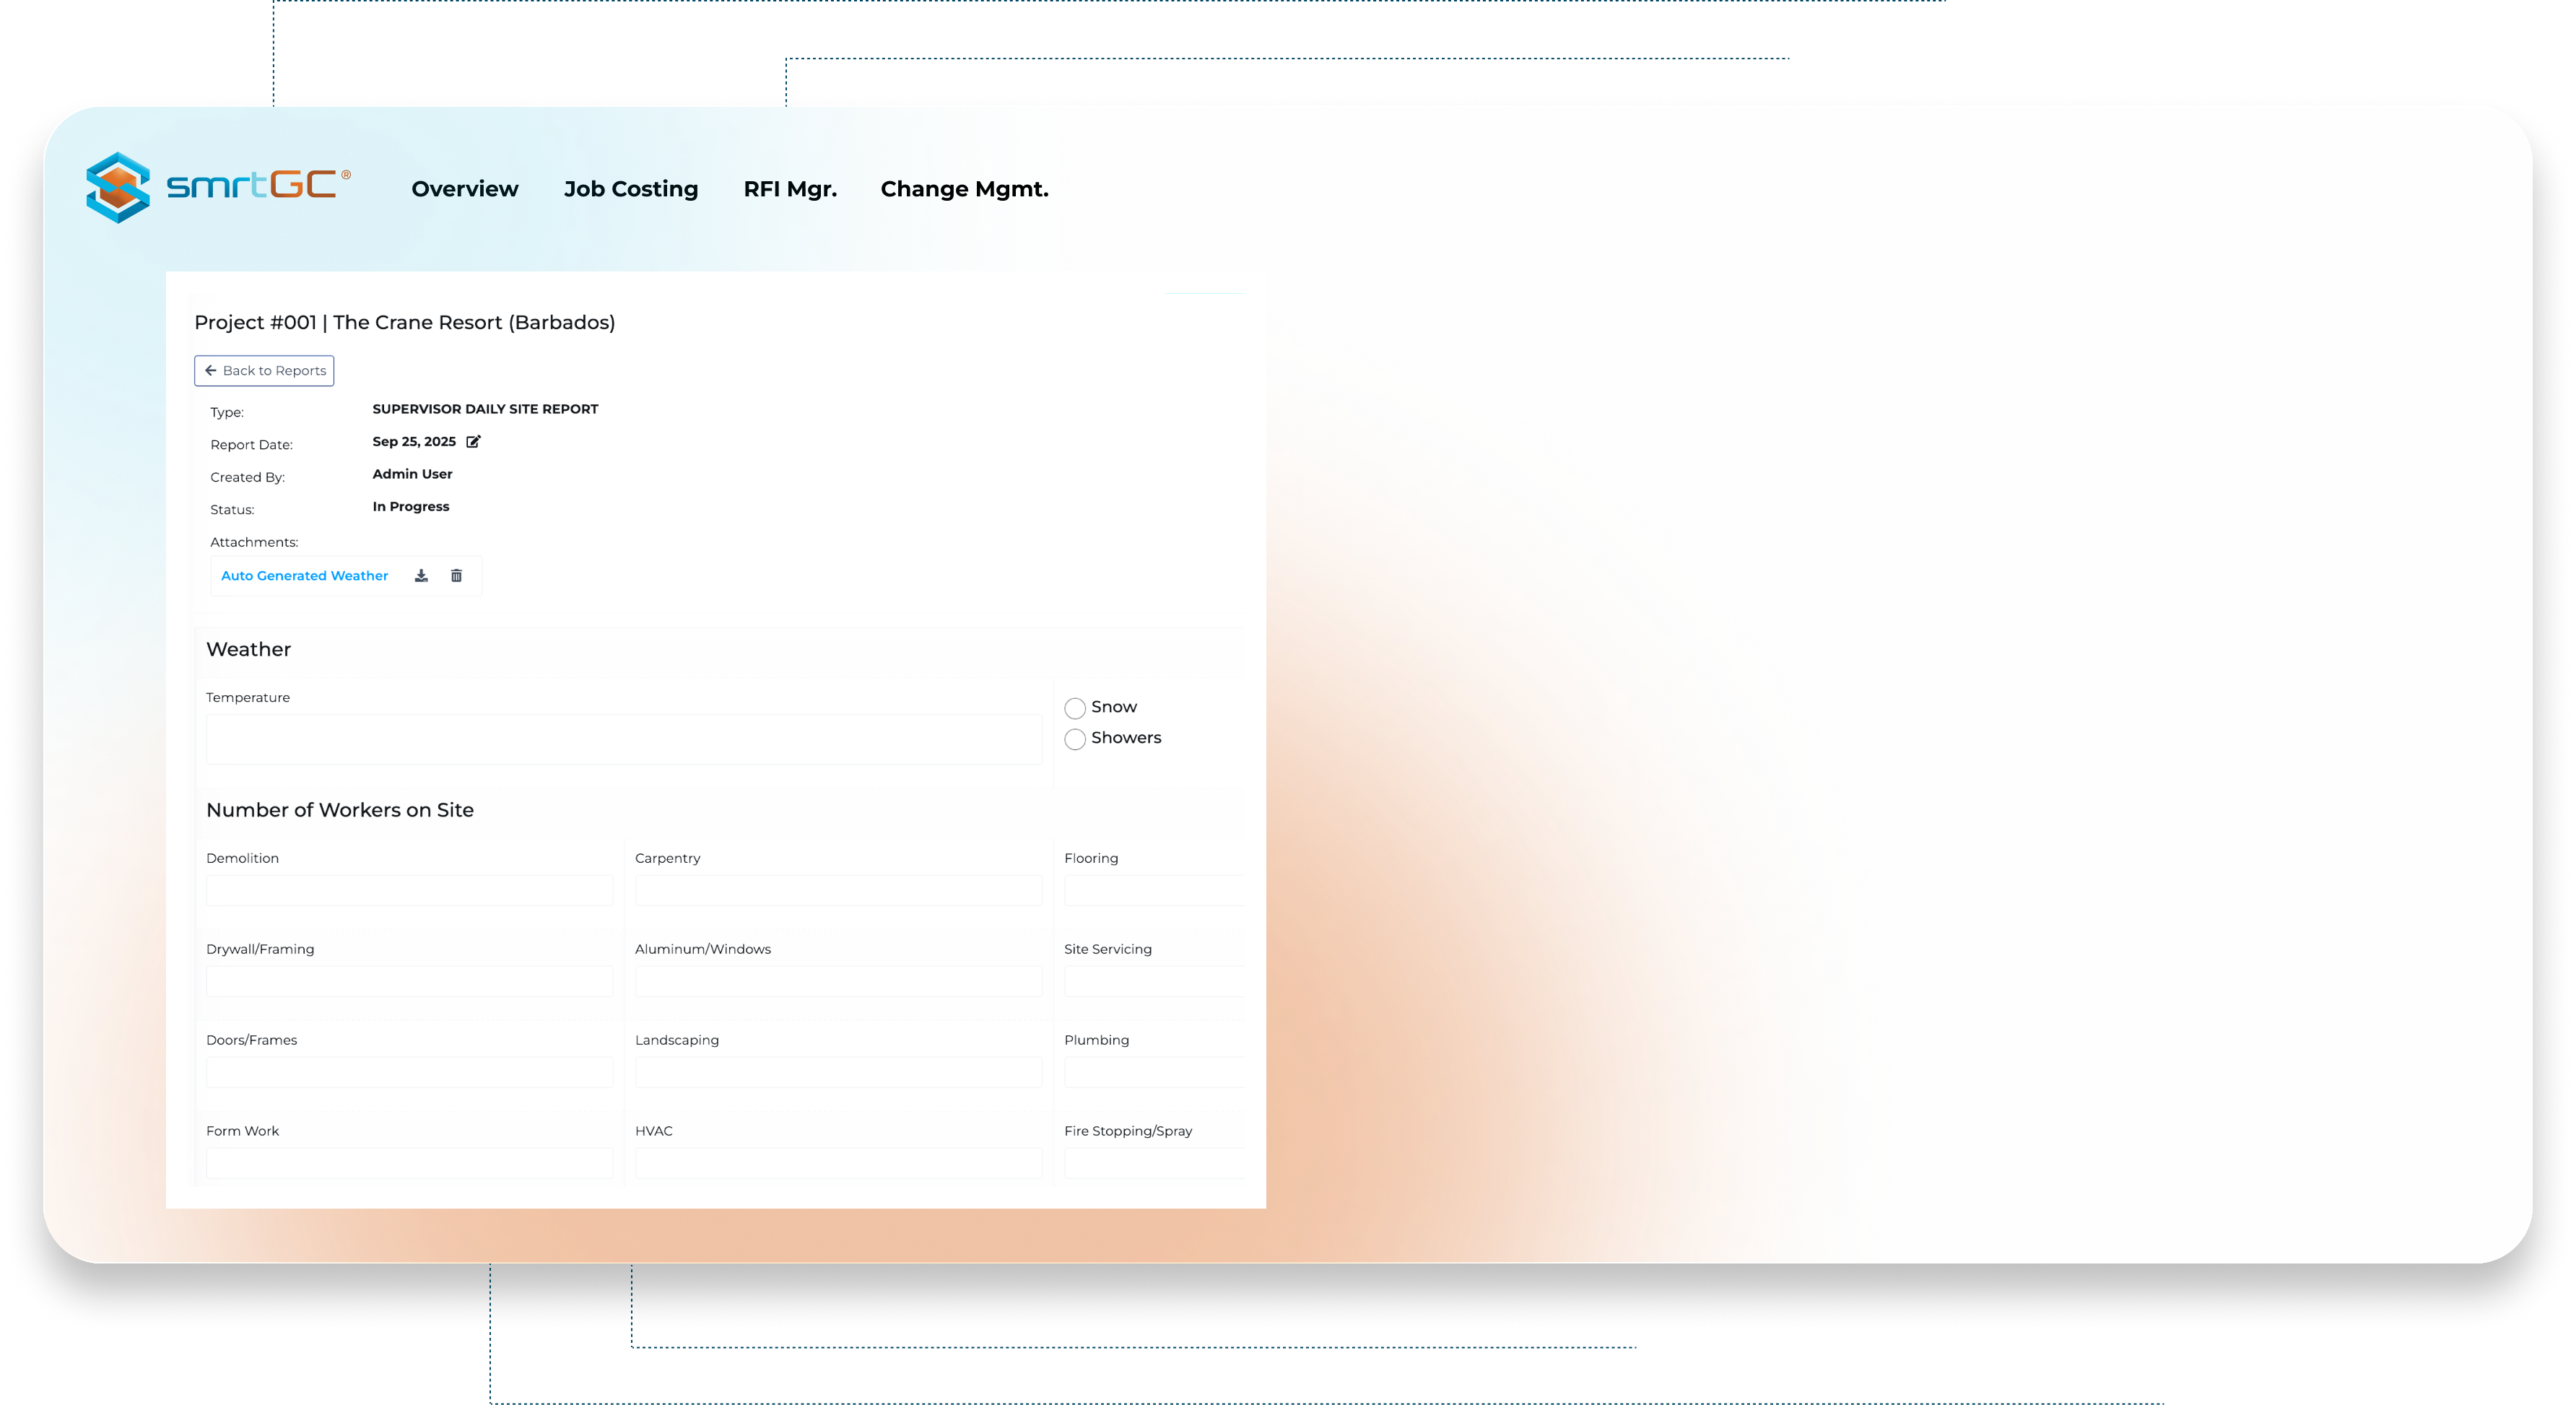Click the Landscaping input box

838,1072
